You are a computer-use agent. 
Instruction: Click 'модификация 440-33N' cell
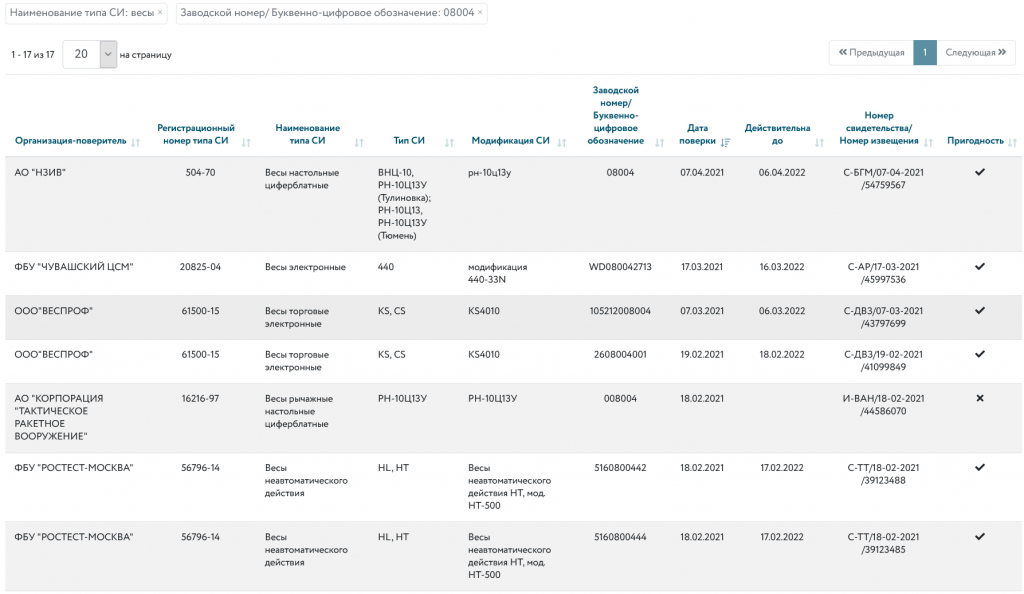498,273
